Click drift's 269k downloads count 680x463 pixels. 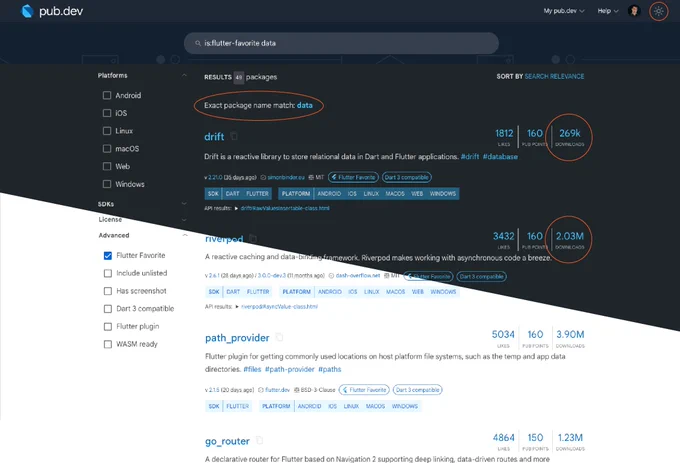(569, 134)
